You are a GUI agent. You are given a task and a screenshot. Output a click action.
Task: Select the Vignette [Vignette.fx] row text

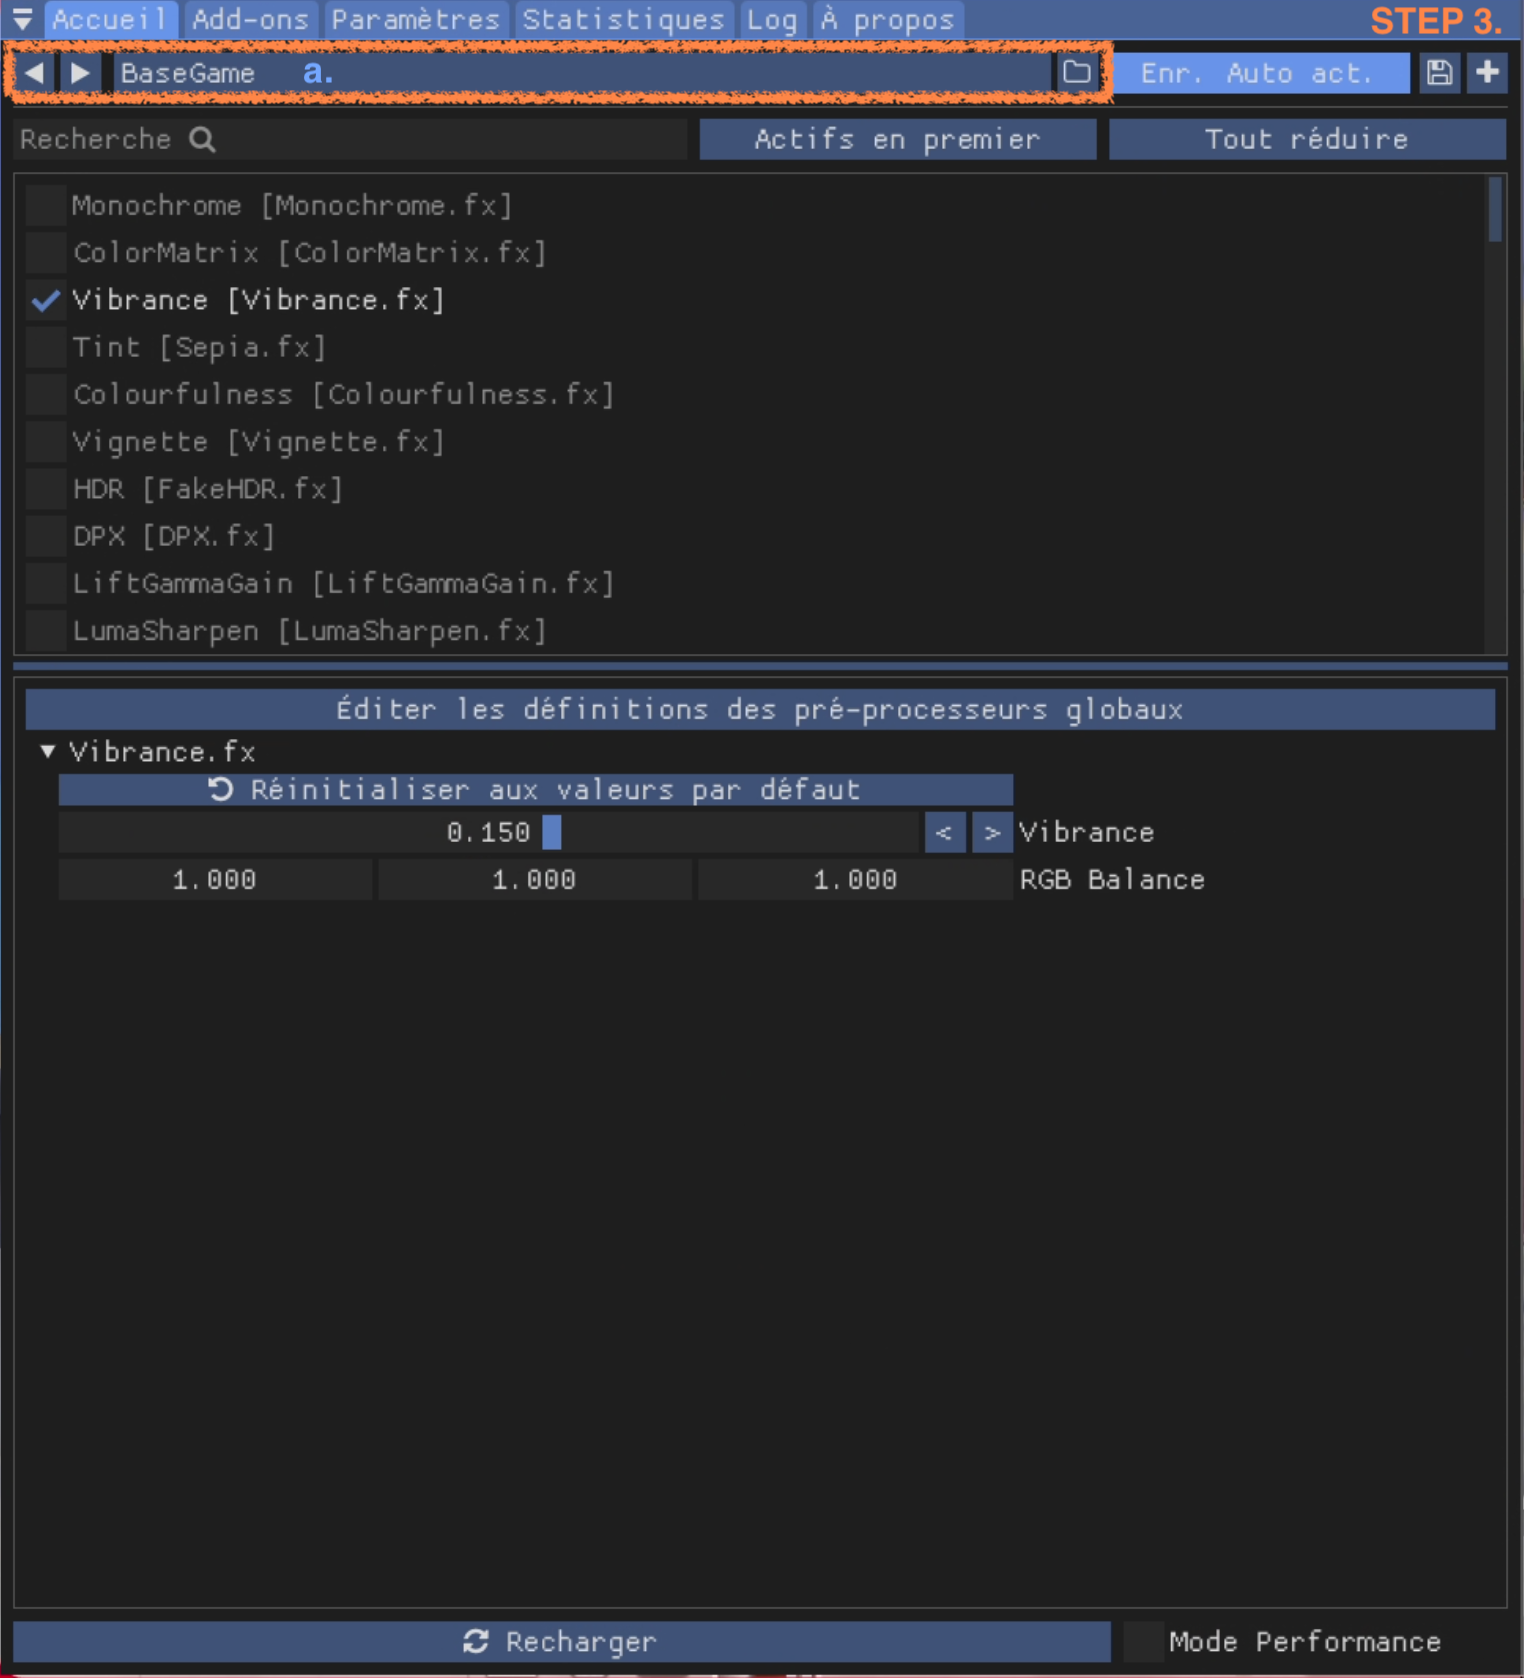tap(258, 441)
